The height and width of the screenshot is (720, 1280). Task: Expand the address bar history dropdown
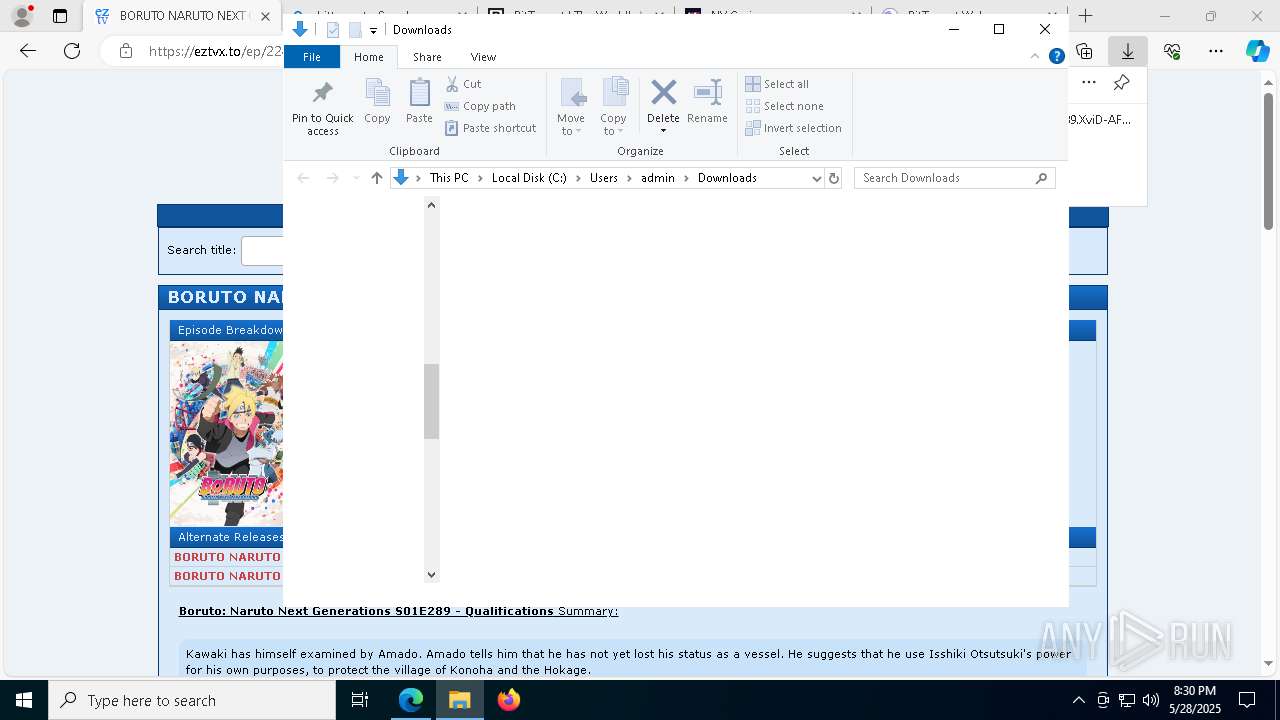[816, 178]
